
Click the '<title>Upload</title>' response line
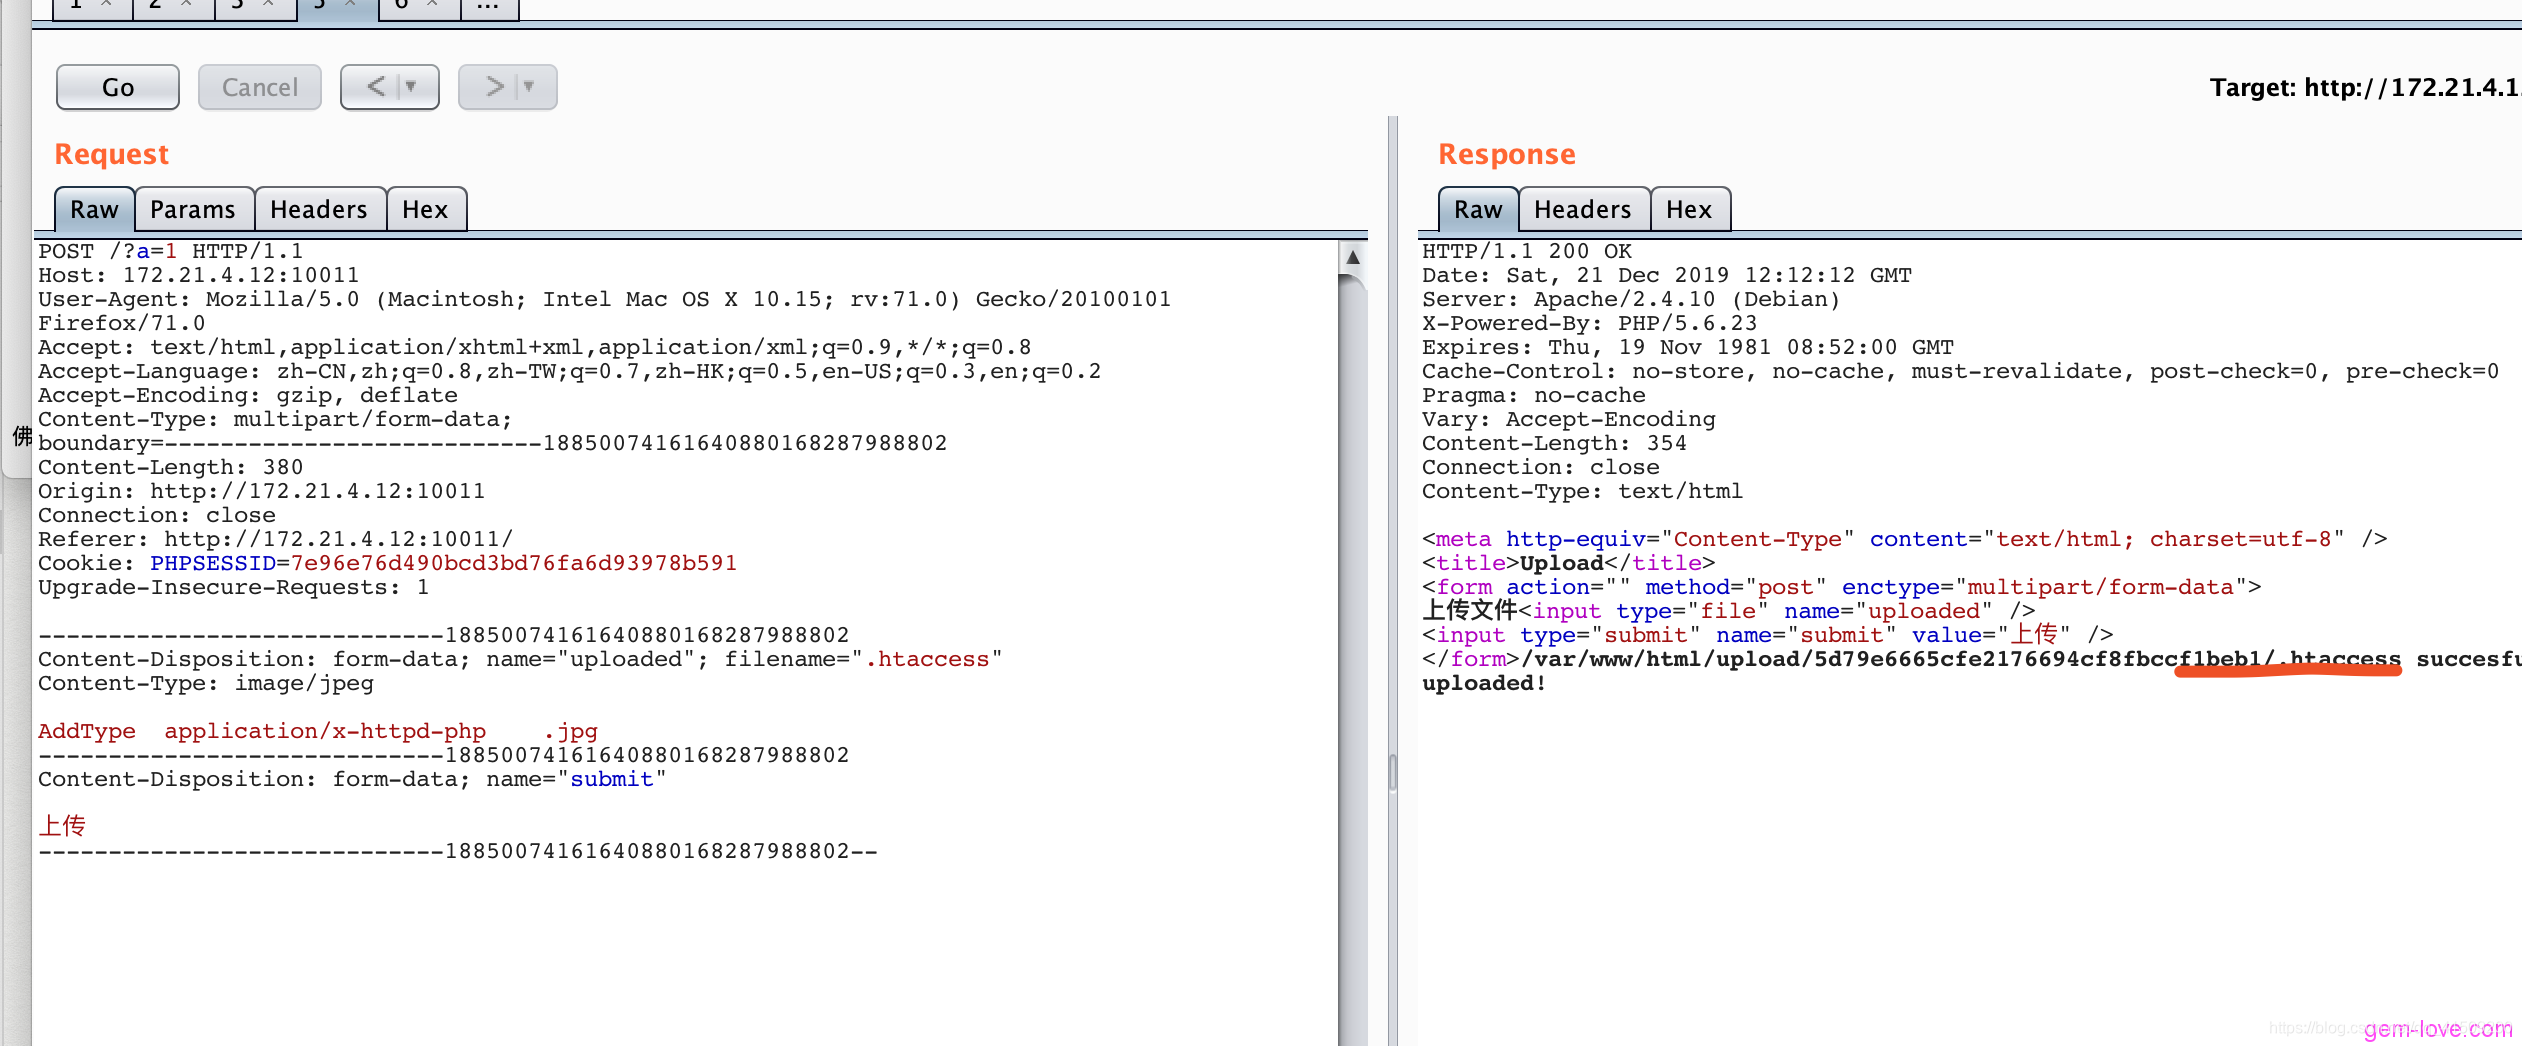coord(1568,563)
